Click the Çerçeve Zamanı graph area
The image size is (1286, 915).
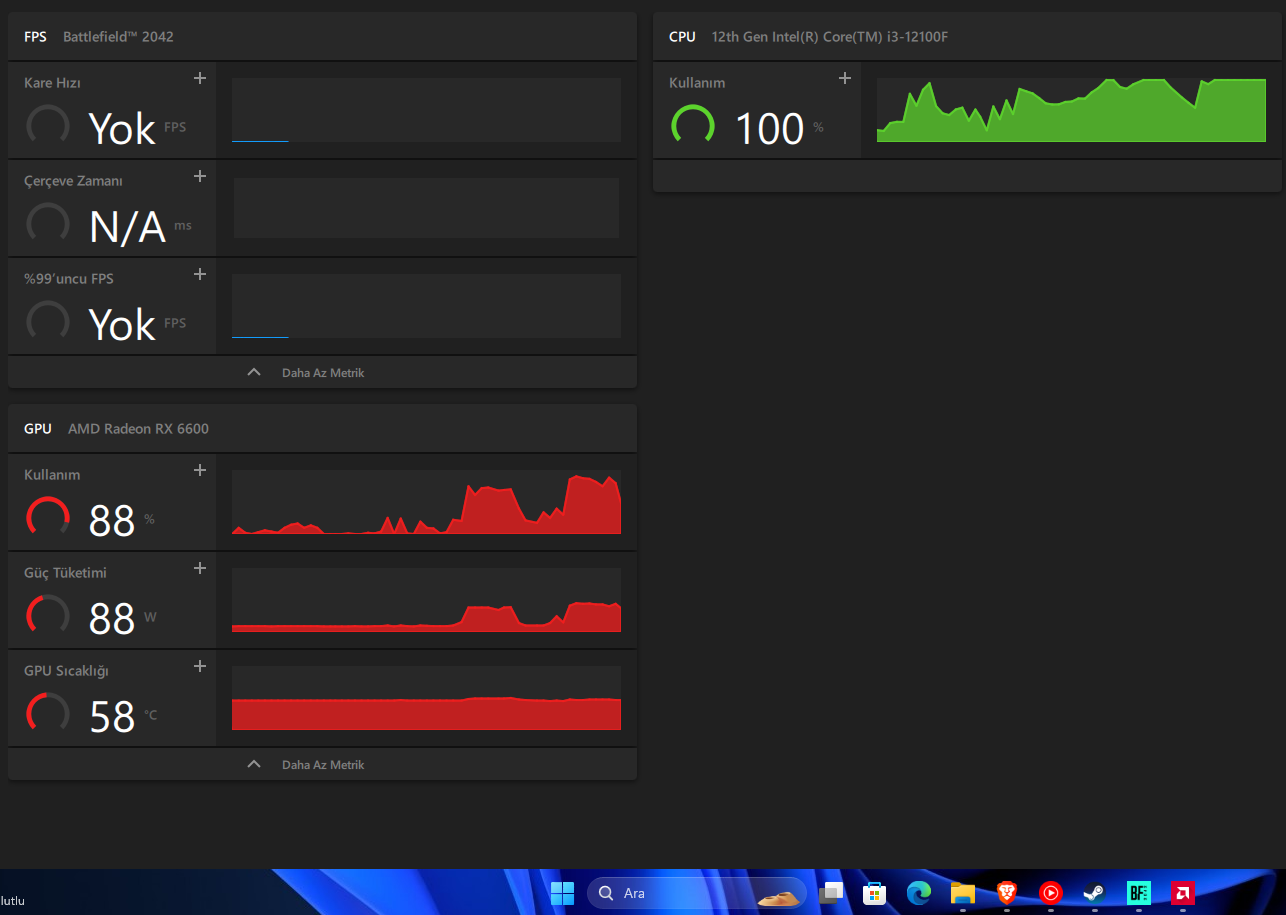tap(426, 208)
